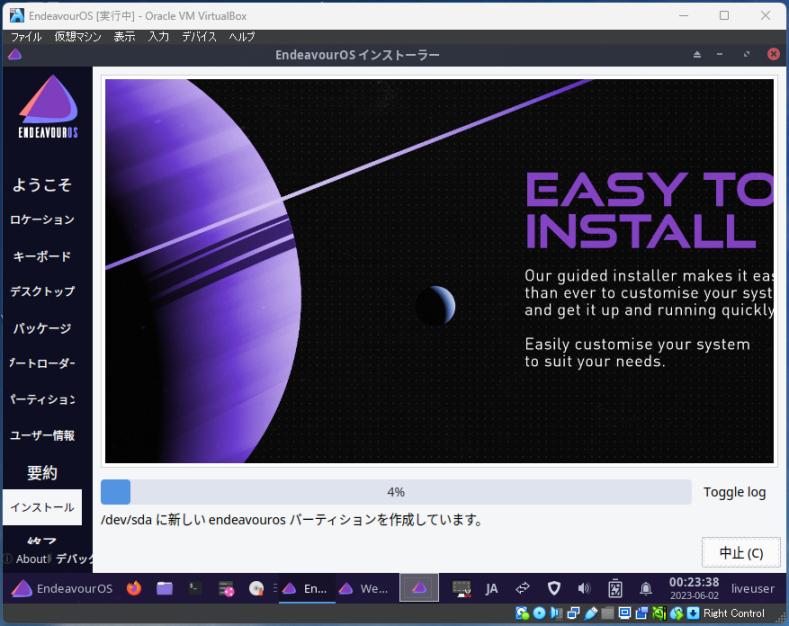Minimize the EndeavourOS installer window
The height and width of the screenshot is (626, 789).
point(720,54)
